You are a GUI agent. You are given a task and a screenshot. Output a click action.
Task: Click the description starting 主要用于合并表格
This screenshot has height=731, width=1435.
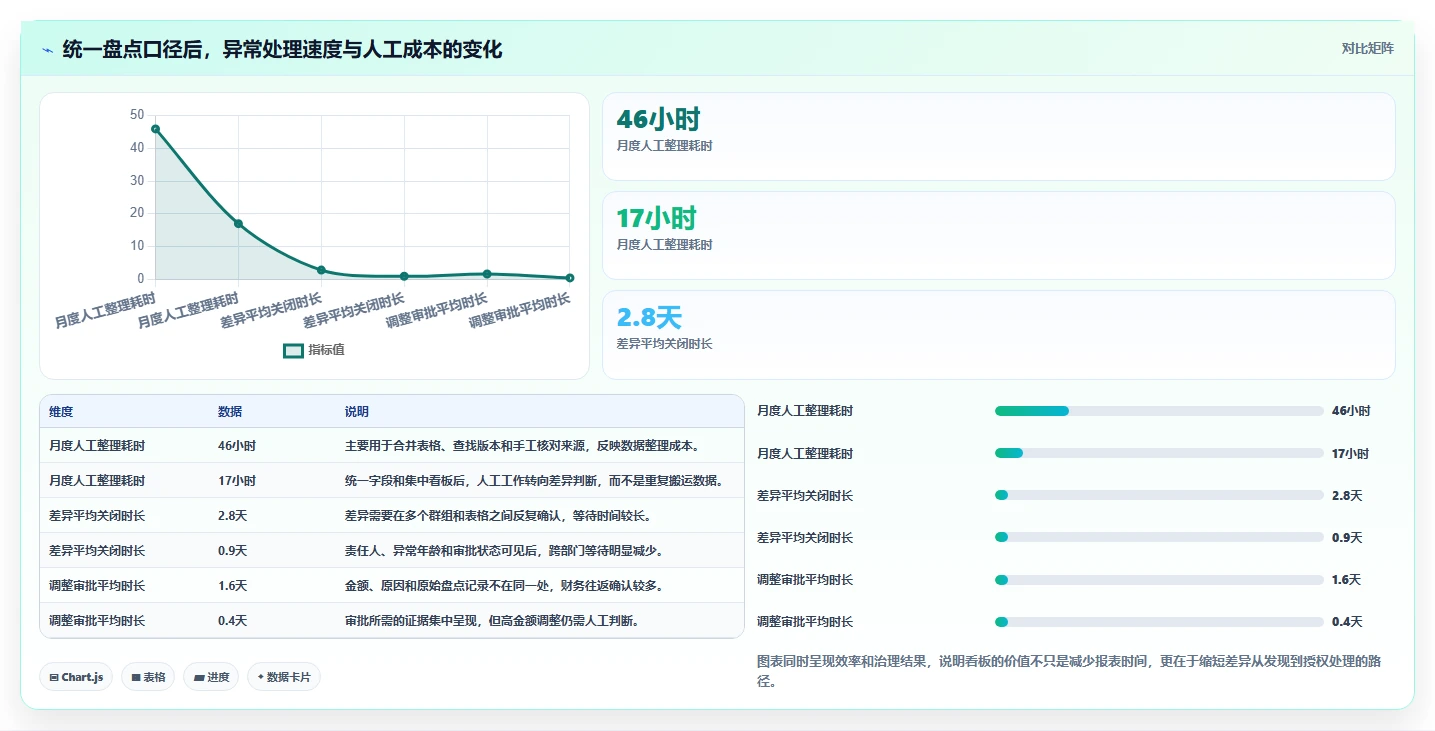point(525,446)
